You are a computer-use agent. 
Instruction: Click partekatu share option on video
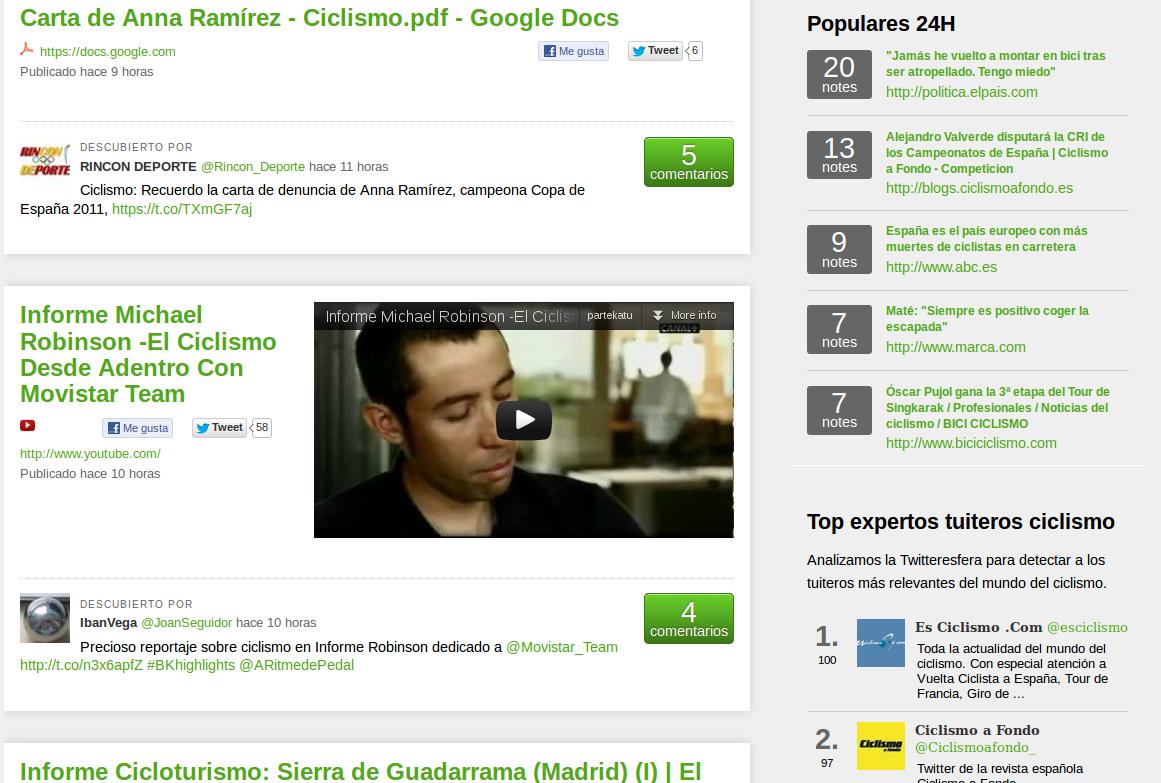[609, 315]
